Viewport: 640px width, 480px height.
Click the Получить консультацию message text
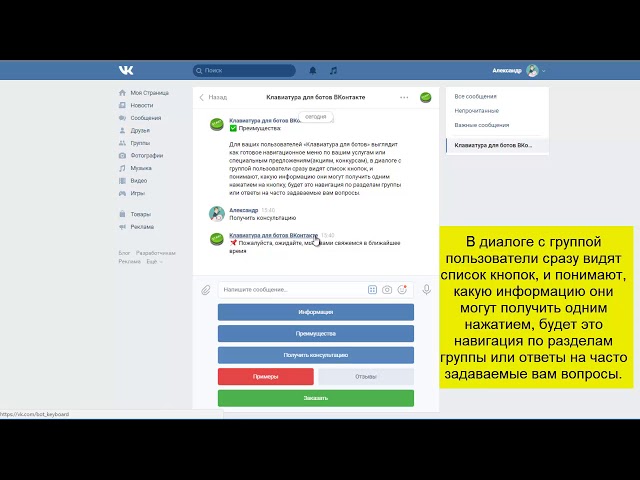coord(262,218)
